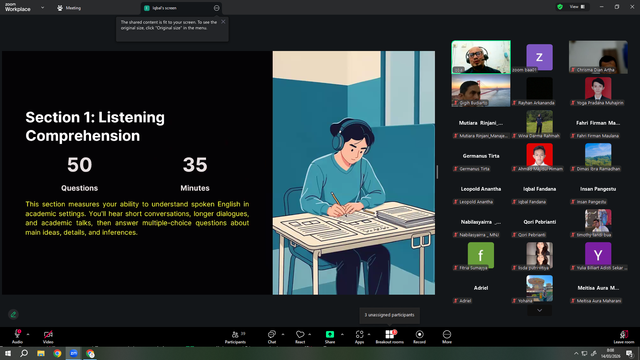
Task: Expand React options arrow
Action: click(x=310, y=334)
